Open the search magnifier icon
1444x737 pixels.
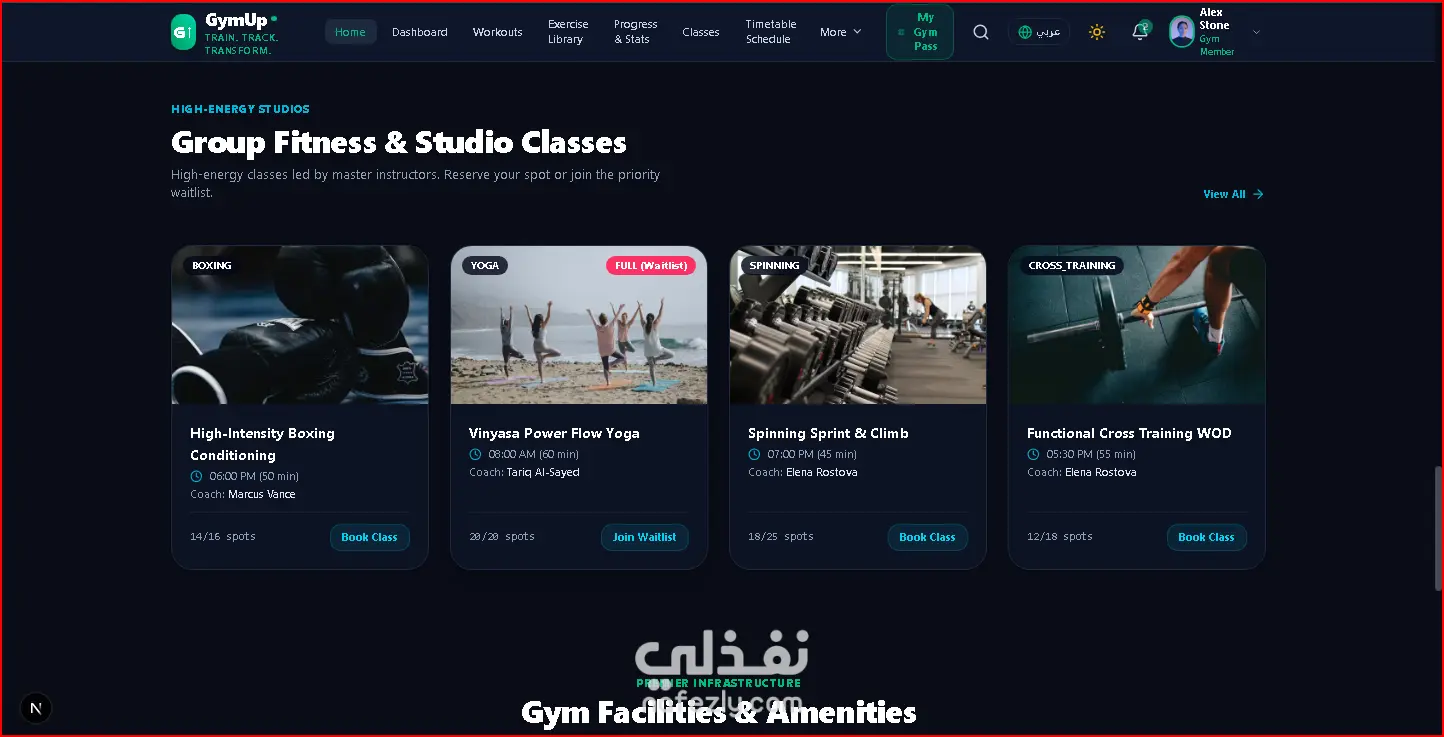click(x=981, y=32)
